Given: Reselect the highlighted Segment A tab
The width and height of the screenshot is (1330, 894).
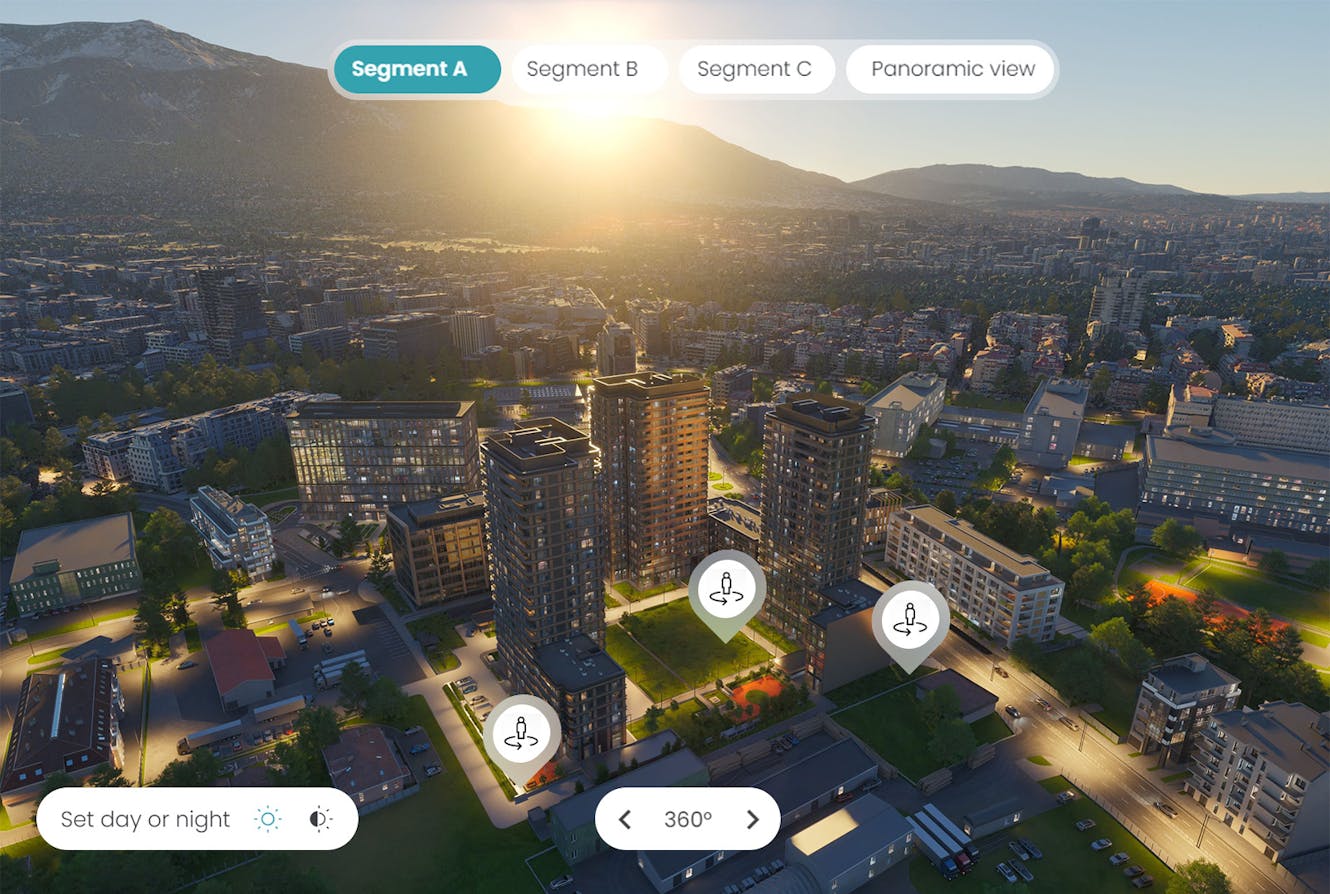Looking at the screenshot, I should [x=416, y=68].
